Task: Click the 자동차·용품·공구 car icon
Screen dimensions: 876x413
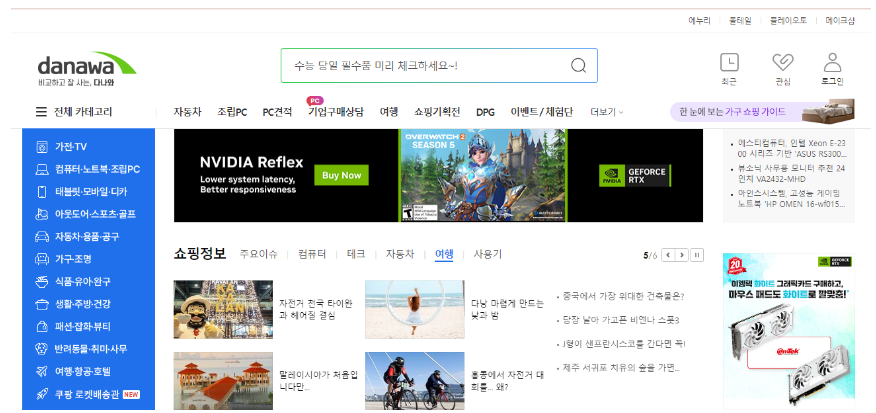Action: coord(41,236)
